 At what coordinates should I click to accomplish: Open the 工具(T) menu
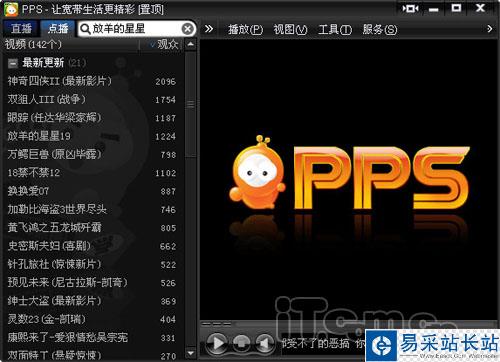pyautogui.click(x=335, y=29)
